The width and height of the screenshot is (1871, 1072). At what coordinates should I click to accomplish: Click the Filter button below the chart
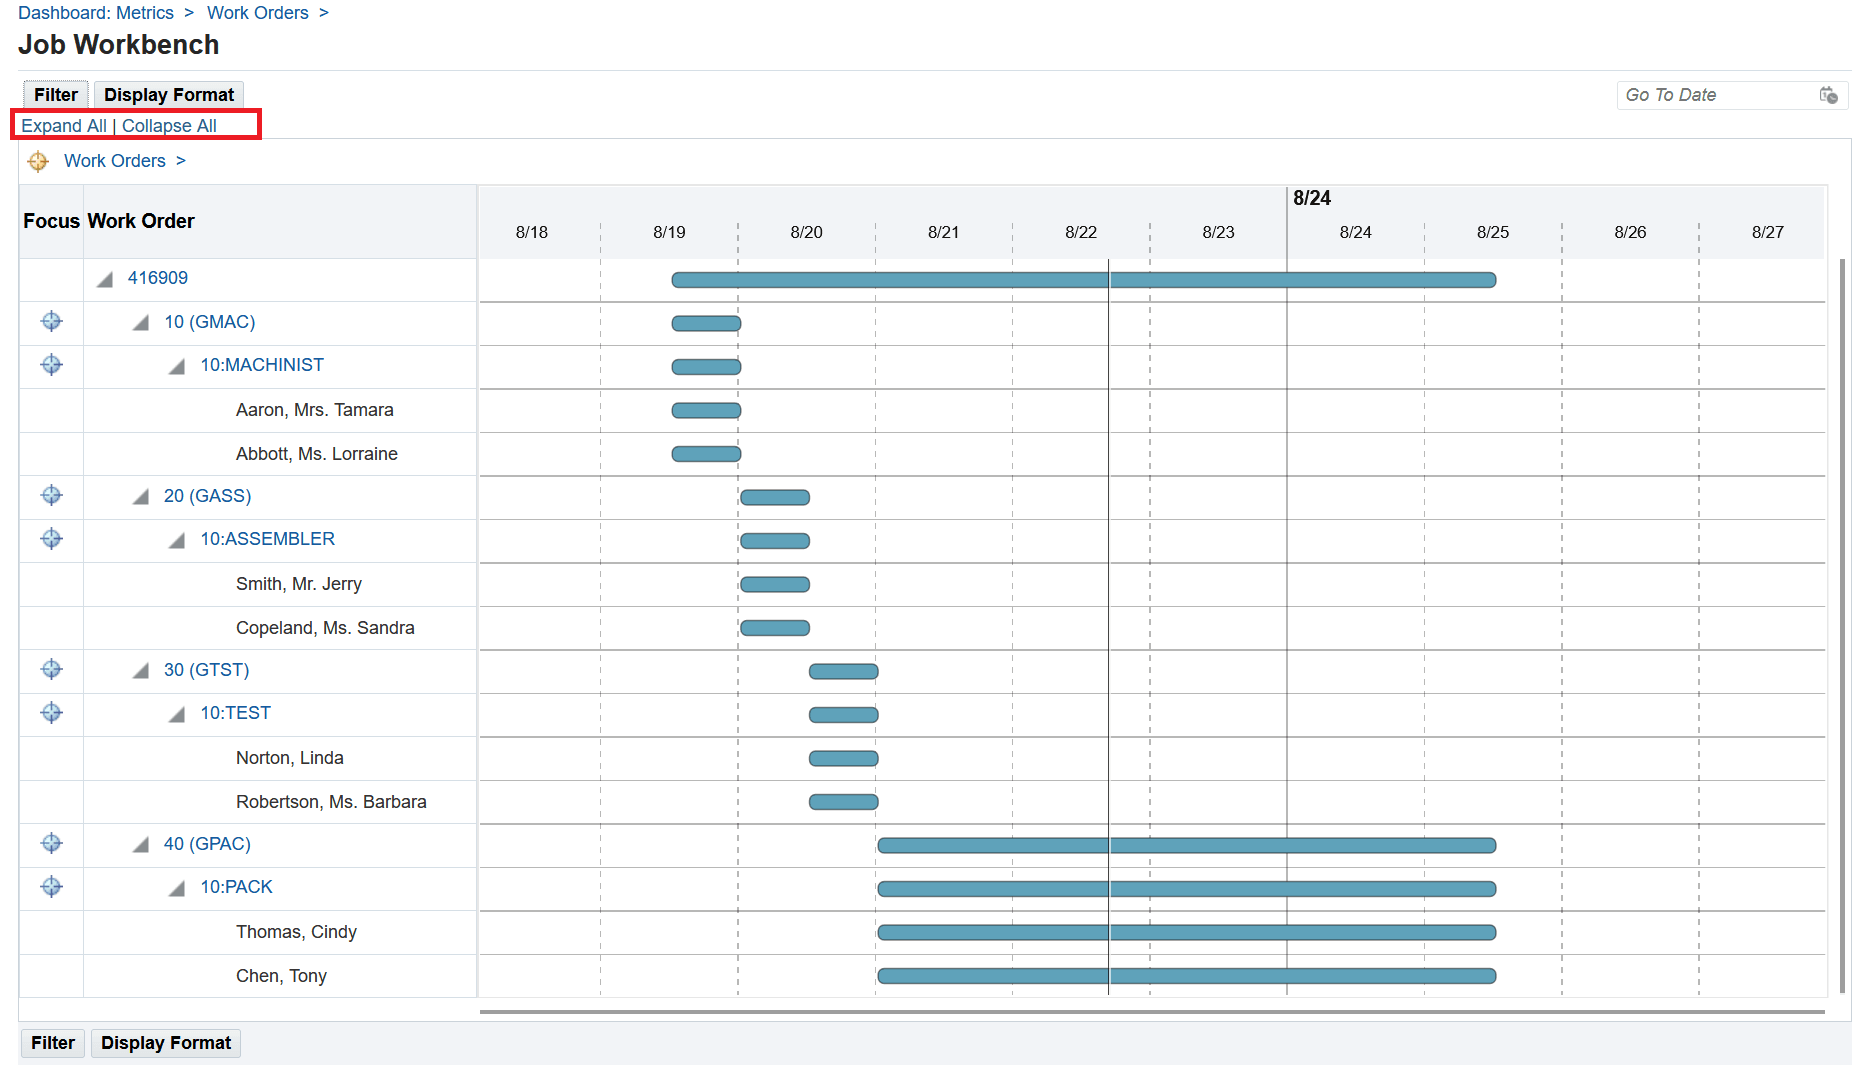coord(53,1043)
